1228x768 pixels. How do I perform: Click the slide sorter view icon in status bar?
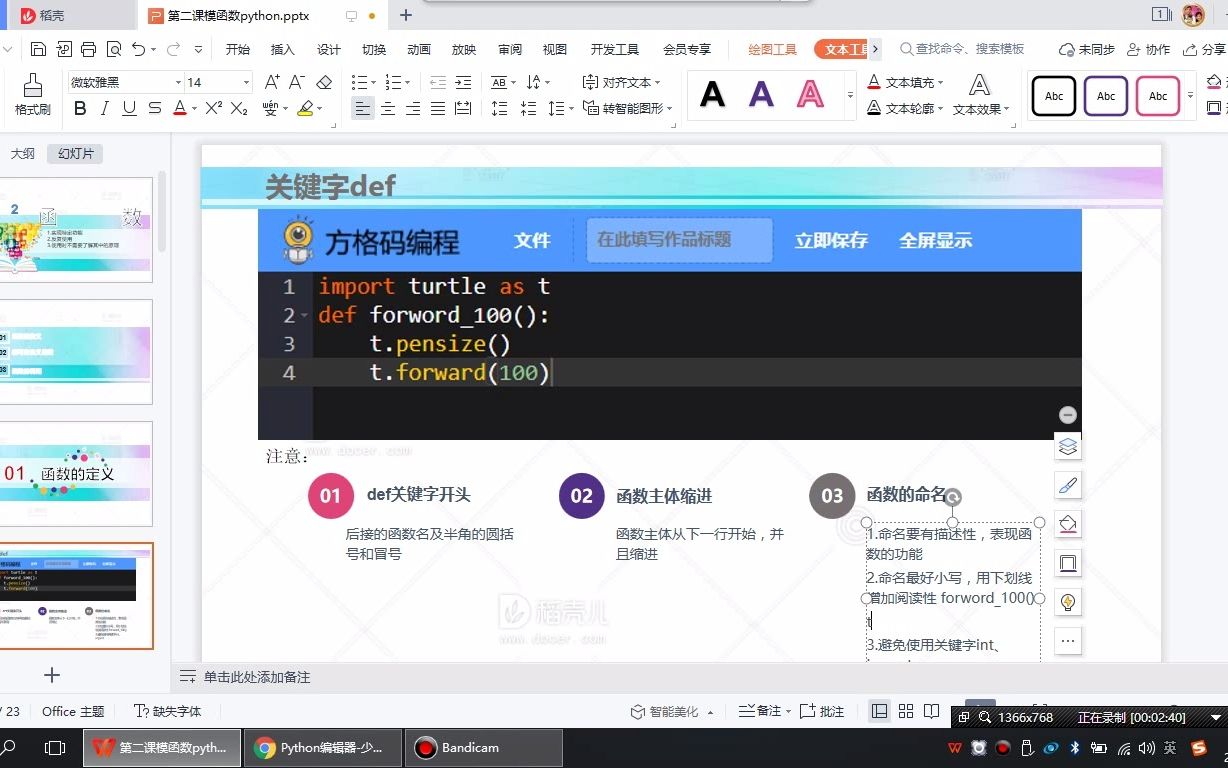906,710
